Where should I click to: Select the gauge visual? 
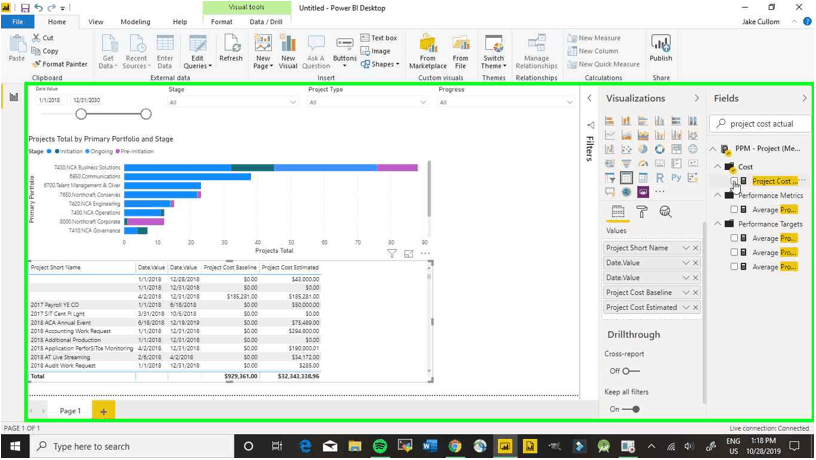tap(643, 163)
